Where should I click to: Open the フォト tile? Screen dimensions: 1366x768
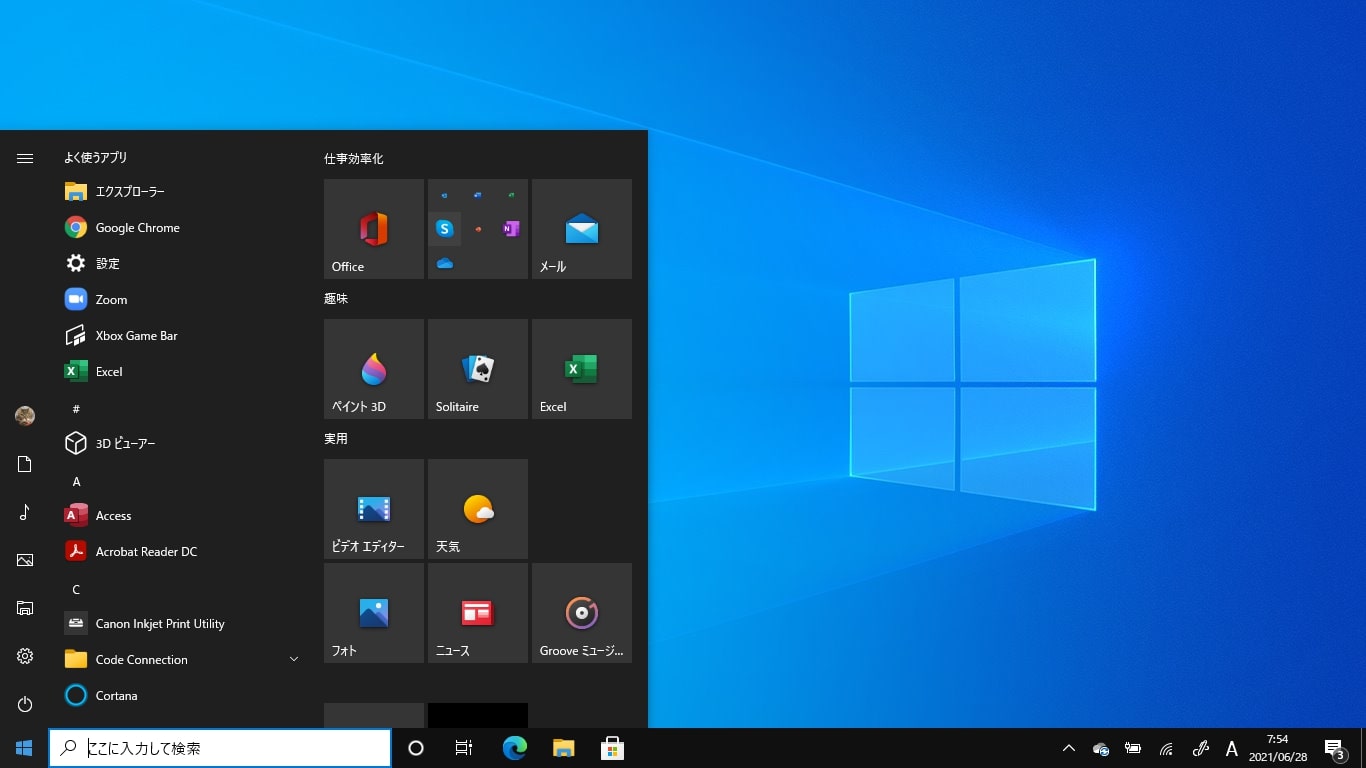click(374, 613)
